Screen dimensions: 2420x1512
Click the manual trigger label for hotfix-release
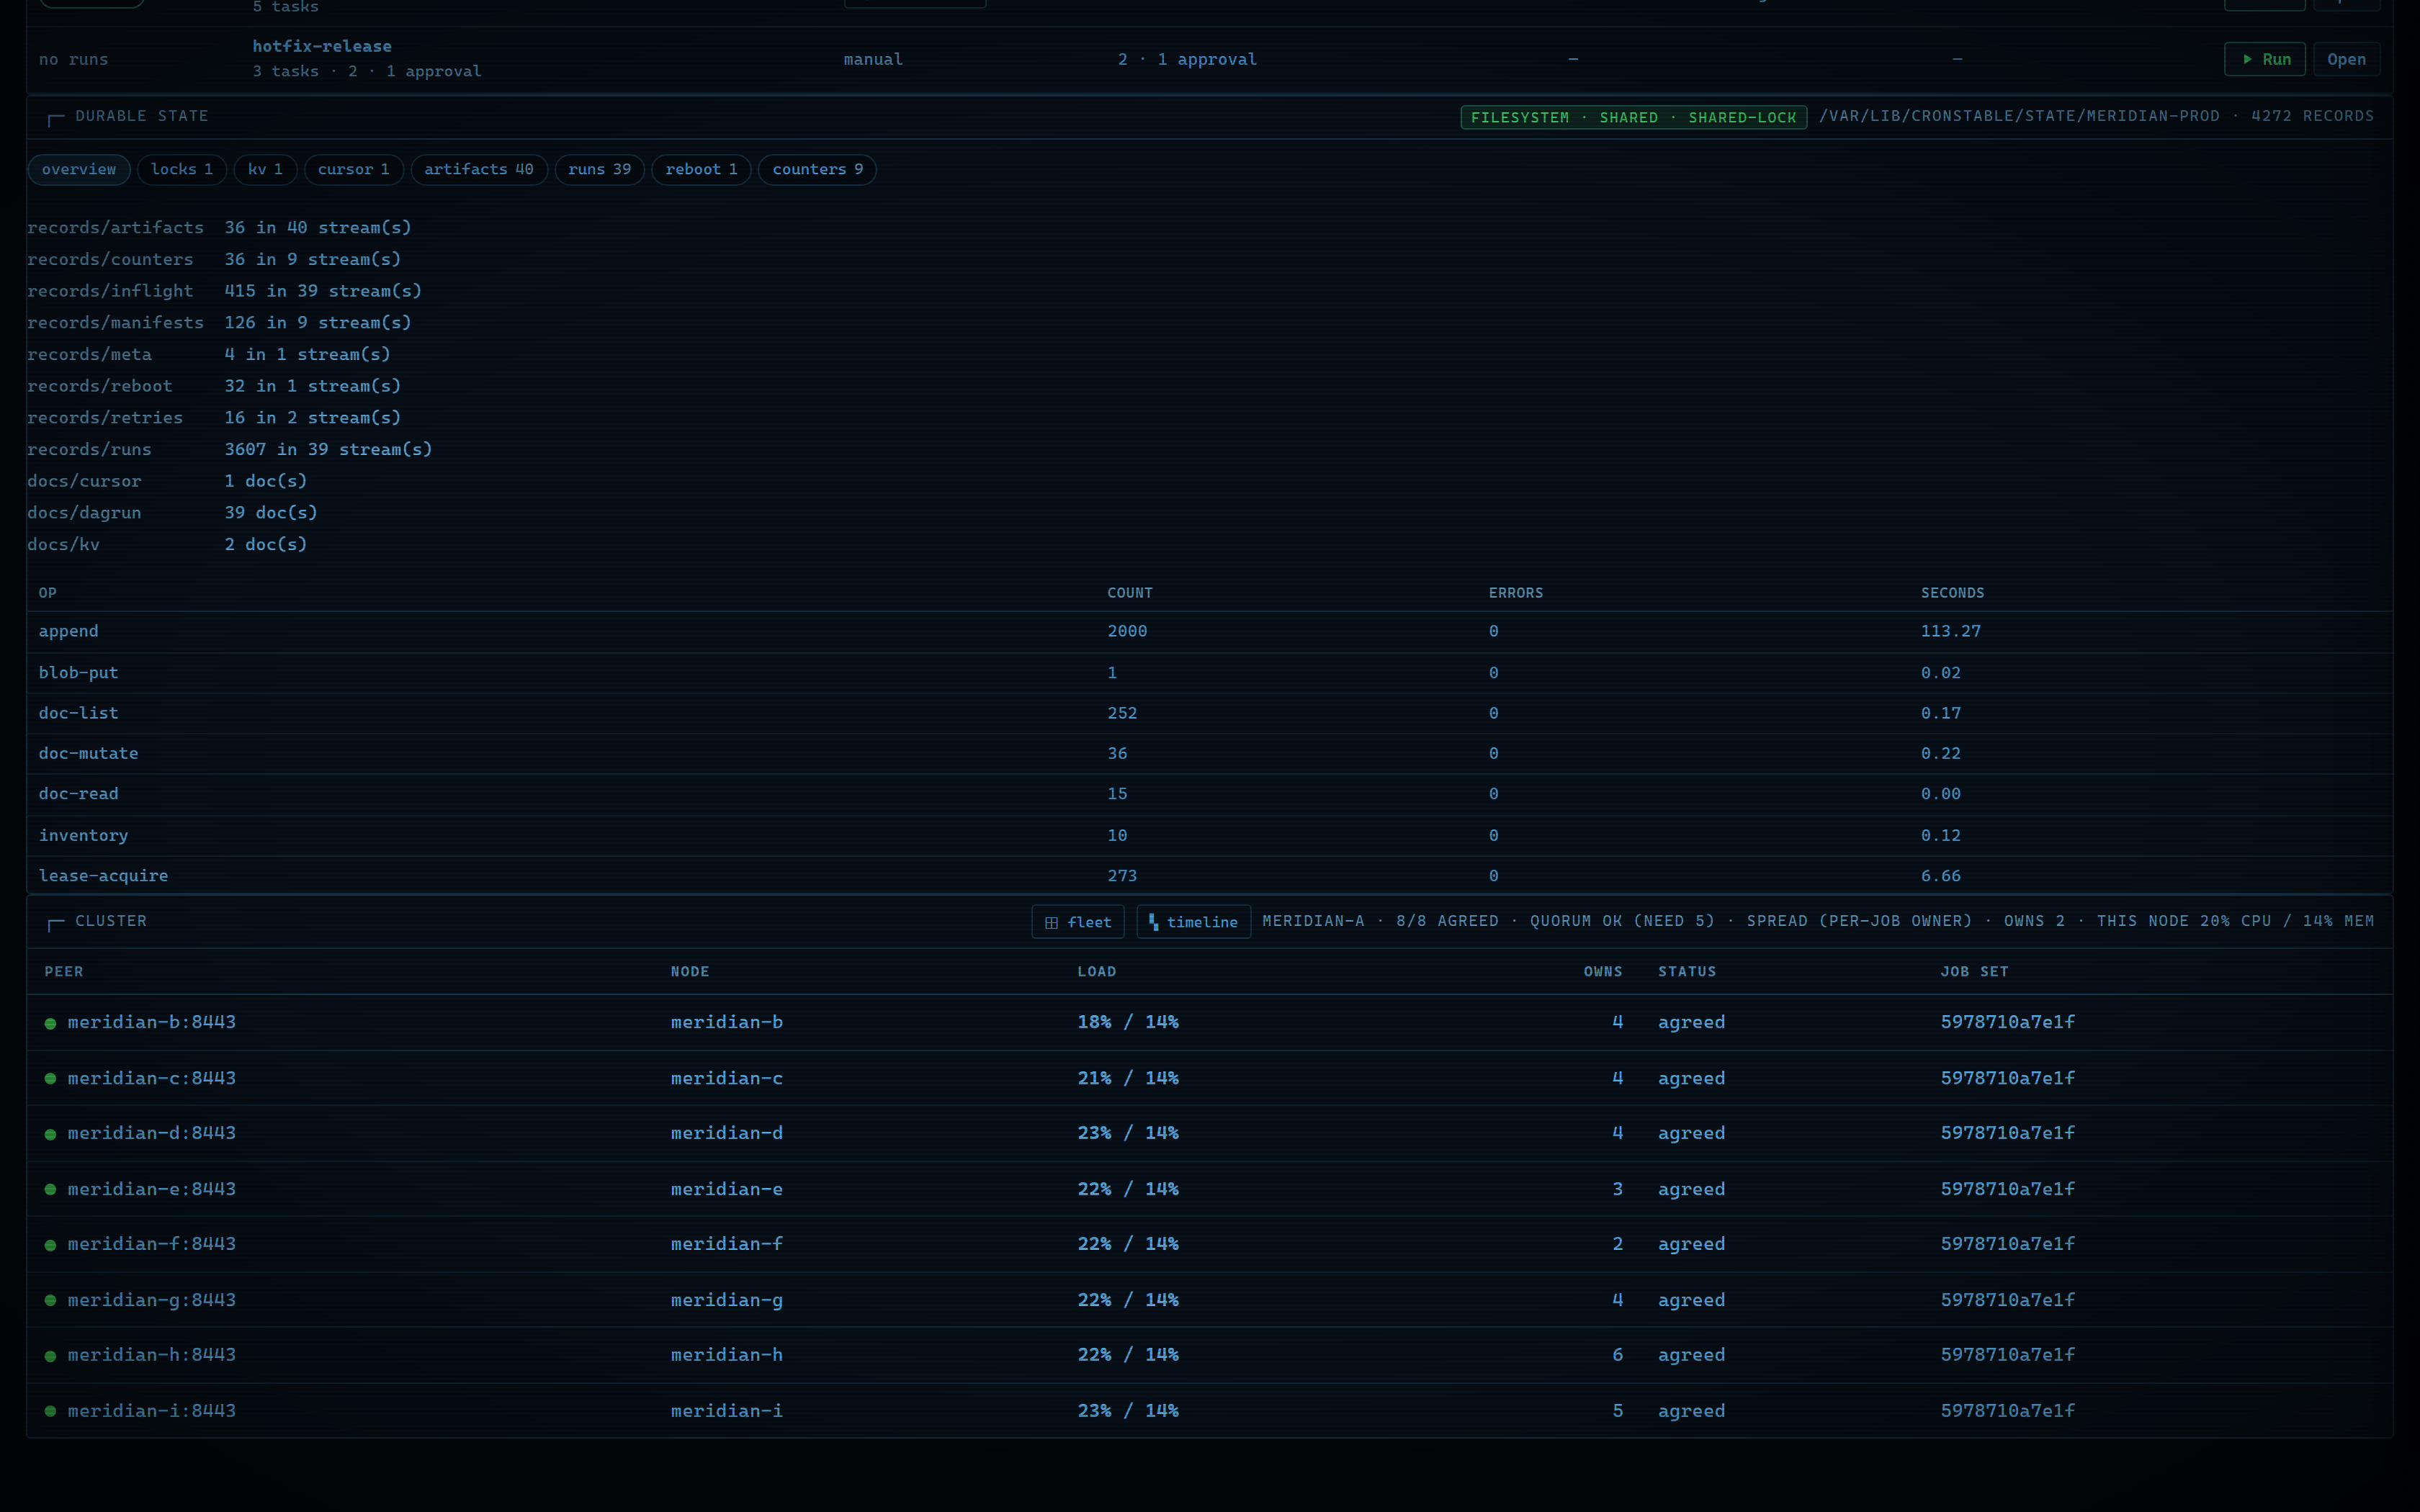(873, 59)
